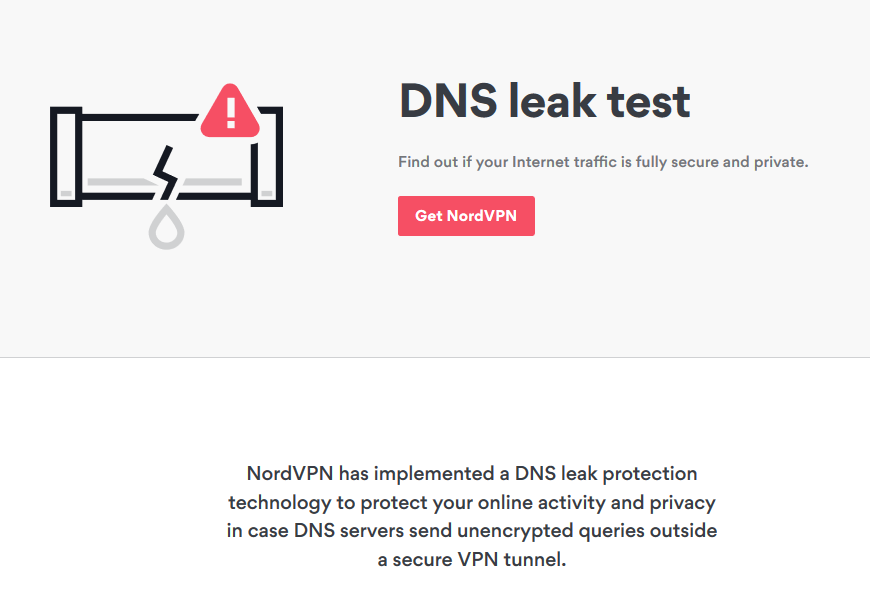Click the 'unencrypted queries outside' text
870x600 pixels.
(x=587, y=531)
